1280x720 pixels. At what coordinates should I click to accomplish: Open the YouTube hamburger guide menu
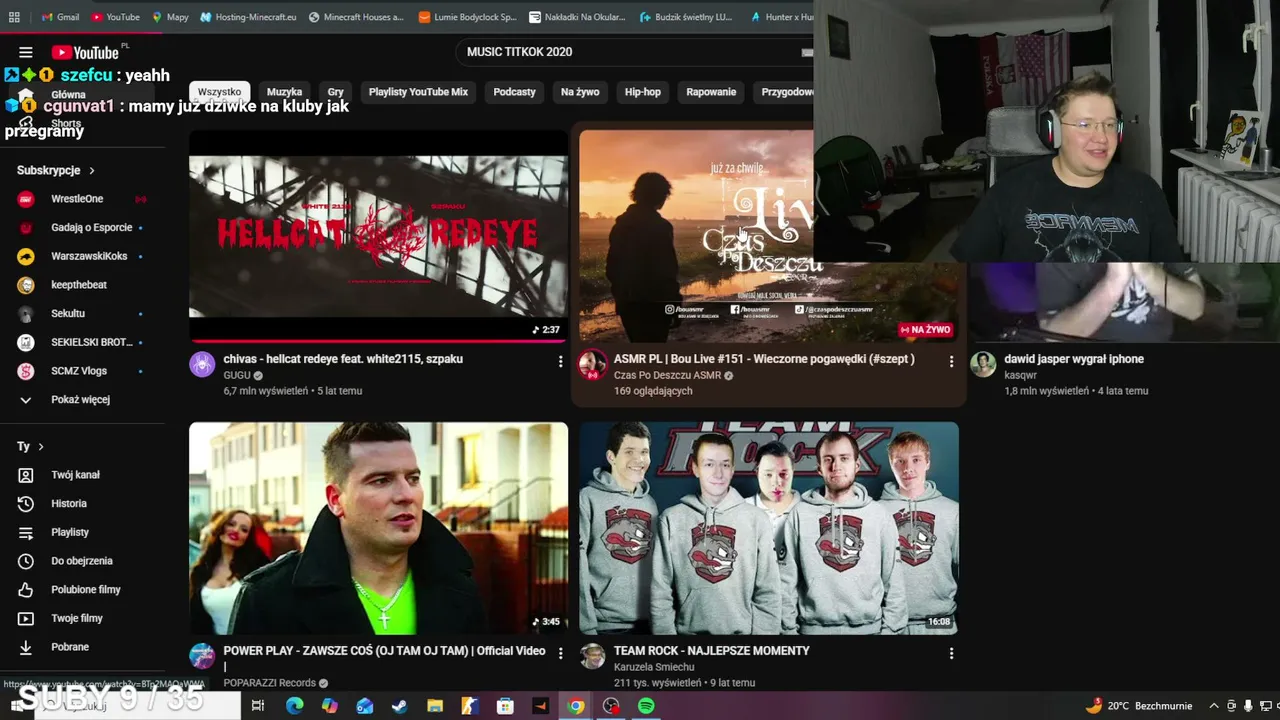(26, 52)
